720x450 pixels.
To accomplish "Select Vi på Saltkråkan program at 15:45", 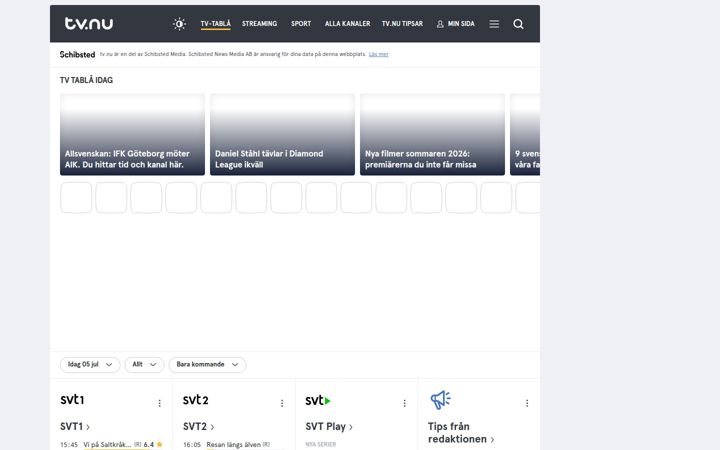I will (107, 444).
